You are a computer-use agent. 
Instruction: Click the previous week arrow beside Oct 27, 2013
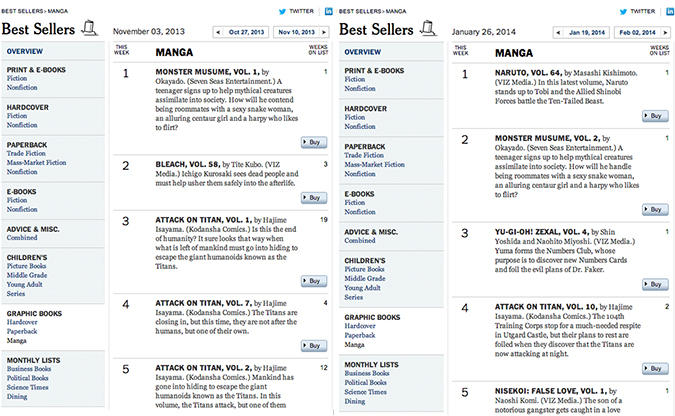tap(218, 32)
